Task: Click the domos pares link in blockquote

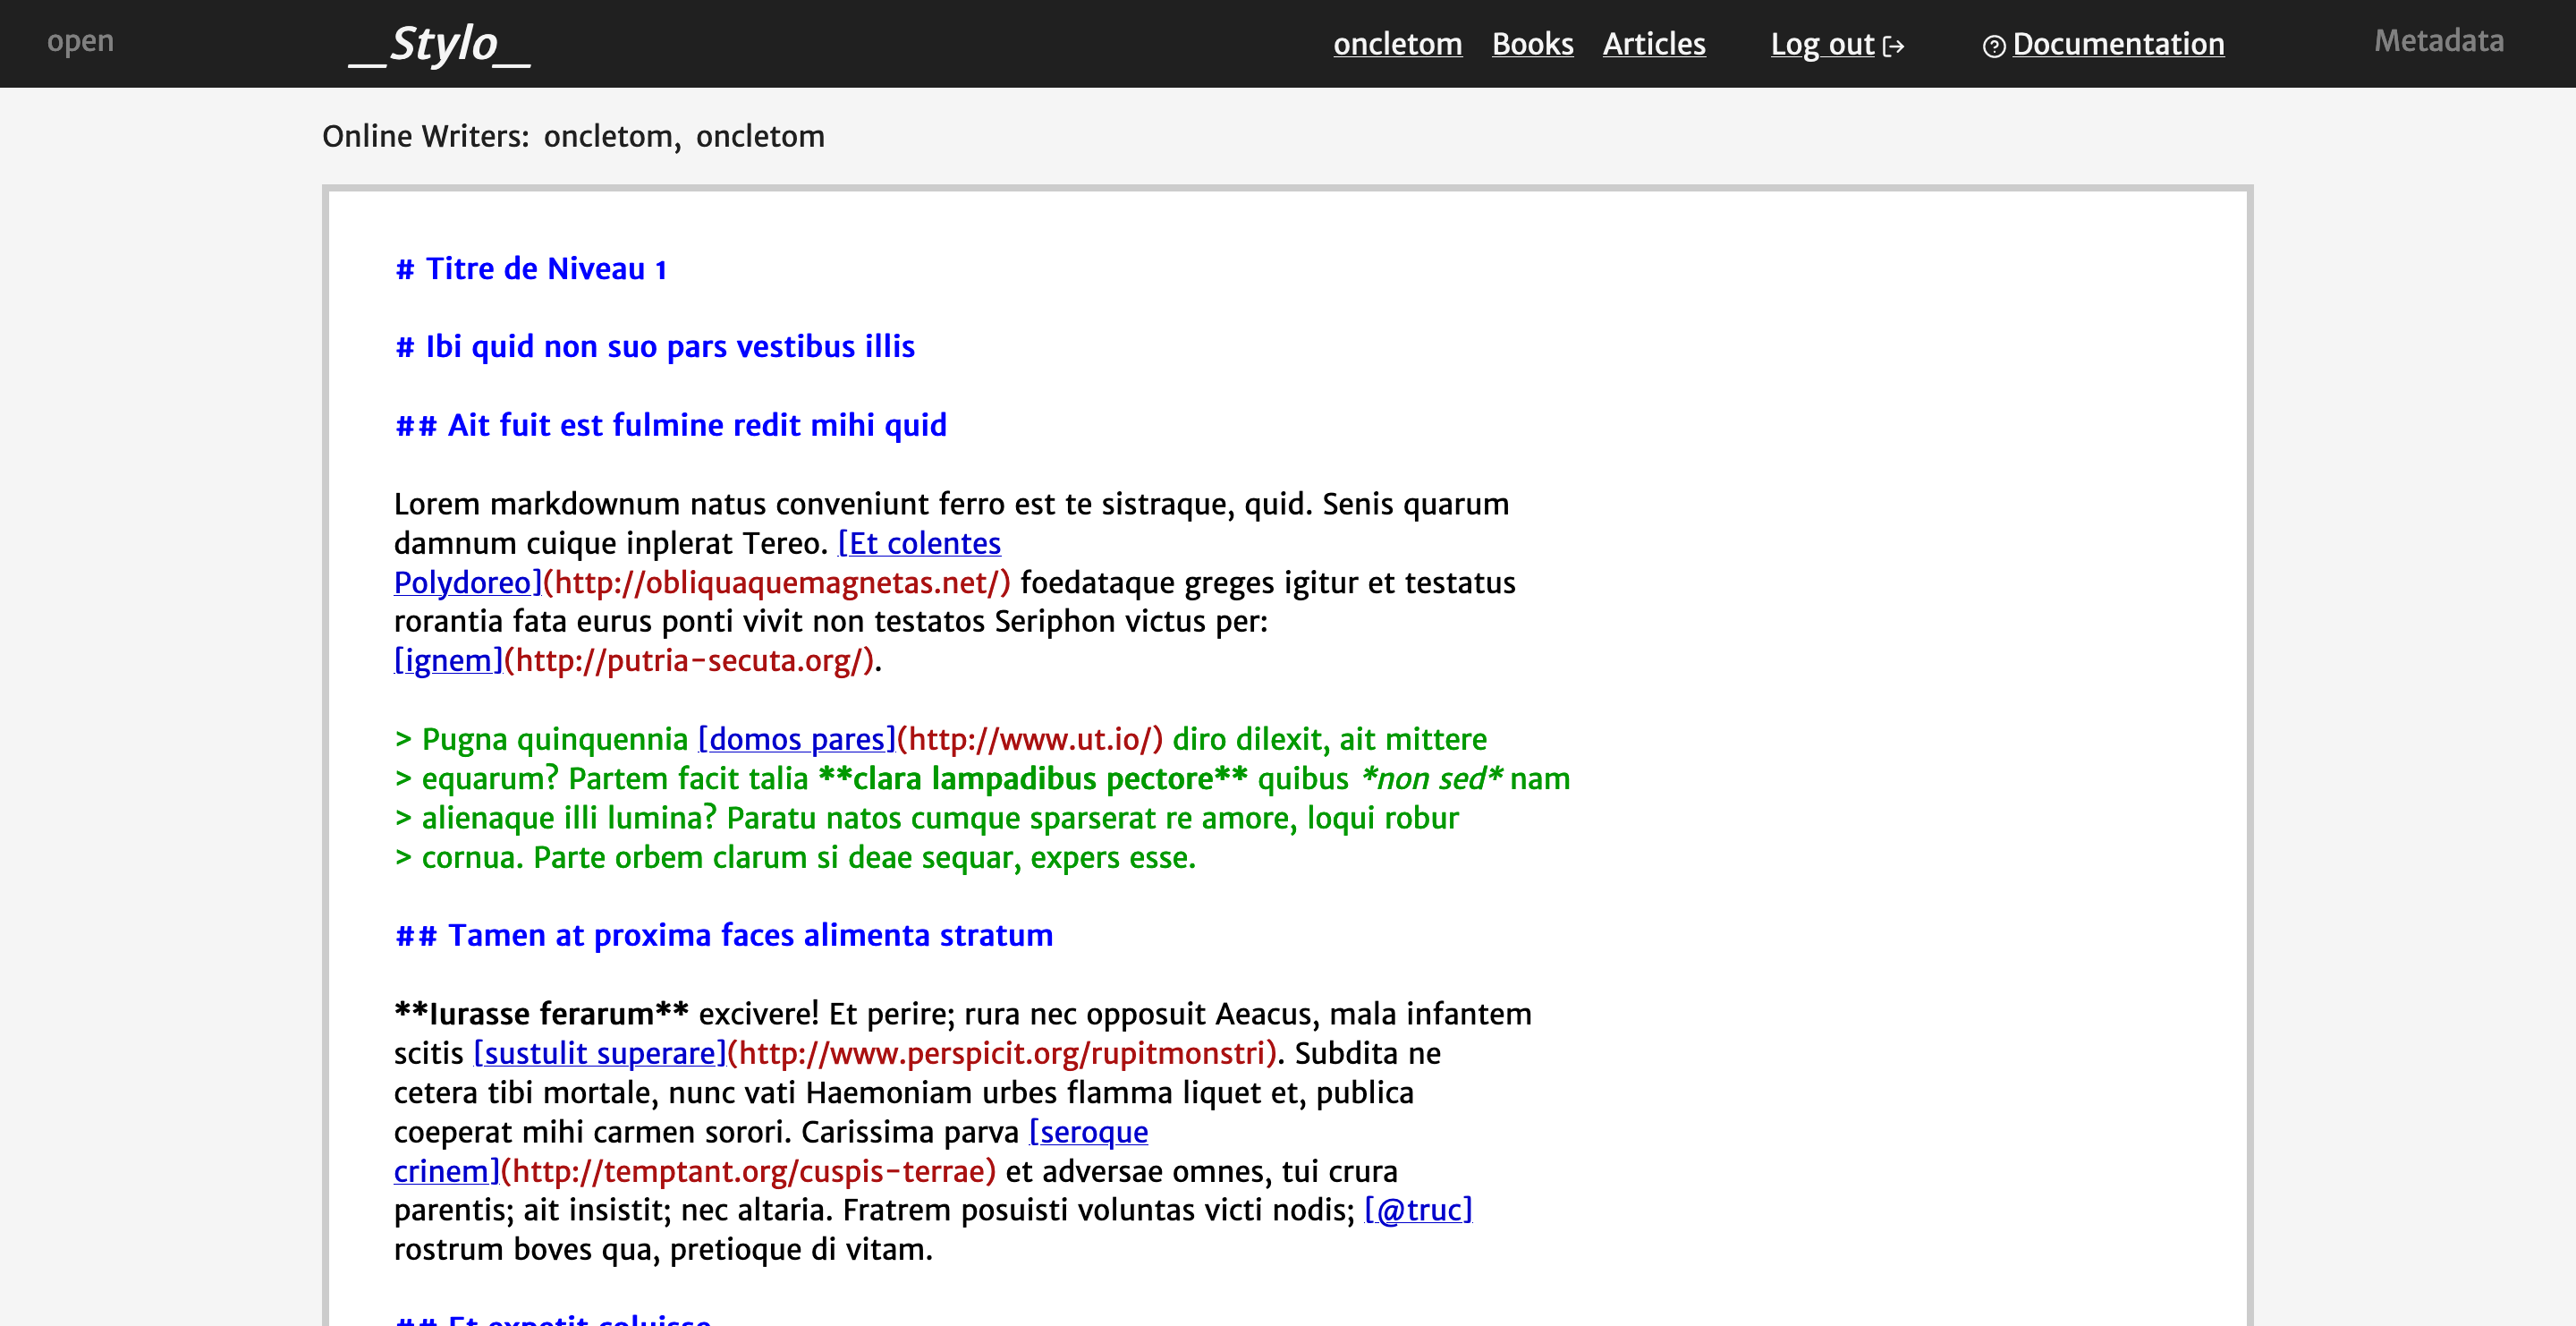Action: 796,739
